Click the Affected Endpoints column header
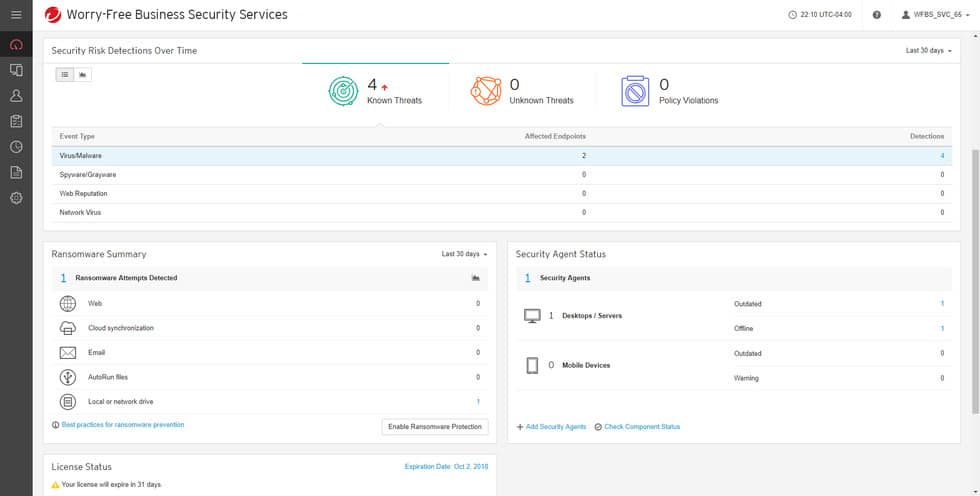980x496 pixels. point(555,136)
